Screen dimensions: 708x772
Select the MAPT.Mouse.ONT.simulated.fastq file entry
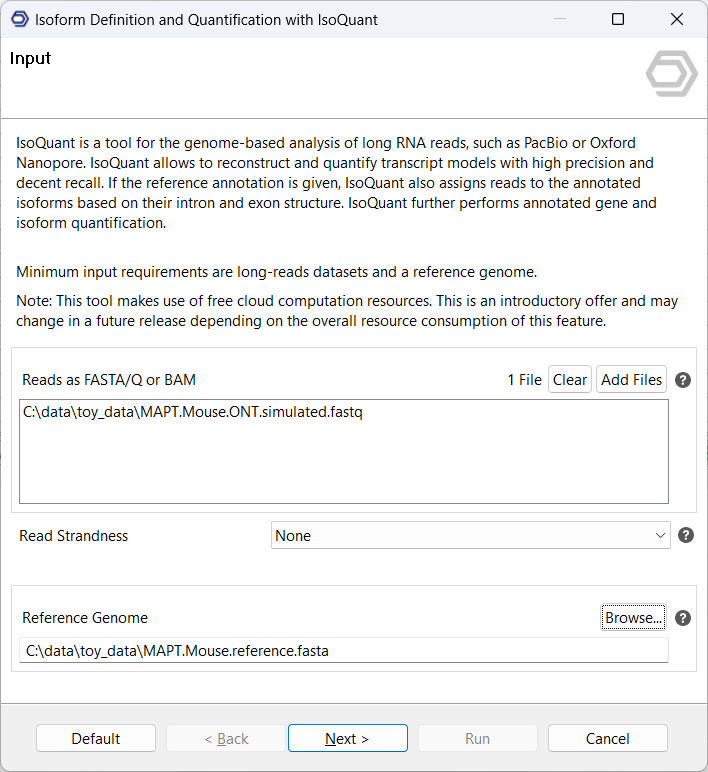192,412
